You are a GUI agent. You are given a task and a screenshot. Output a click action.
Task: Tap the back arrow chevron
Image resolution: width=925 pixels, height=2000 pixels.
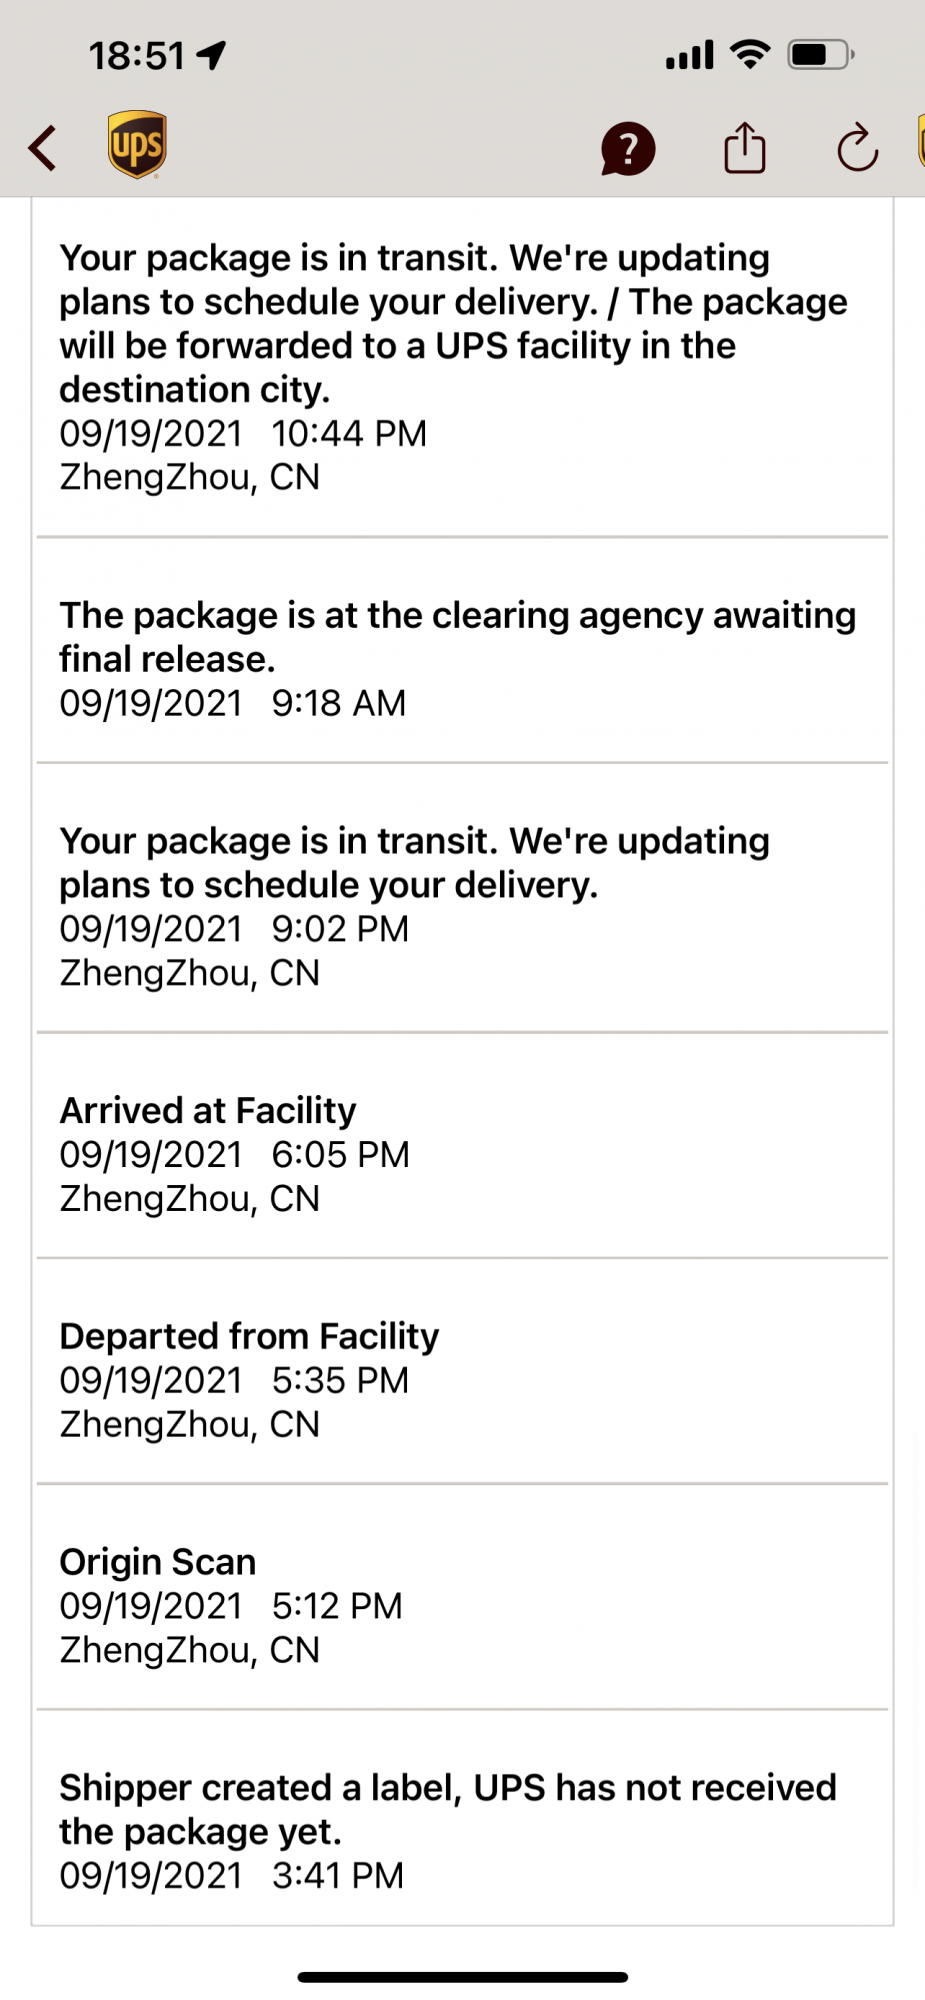pos(42,148)
